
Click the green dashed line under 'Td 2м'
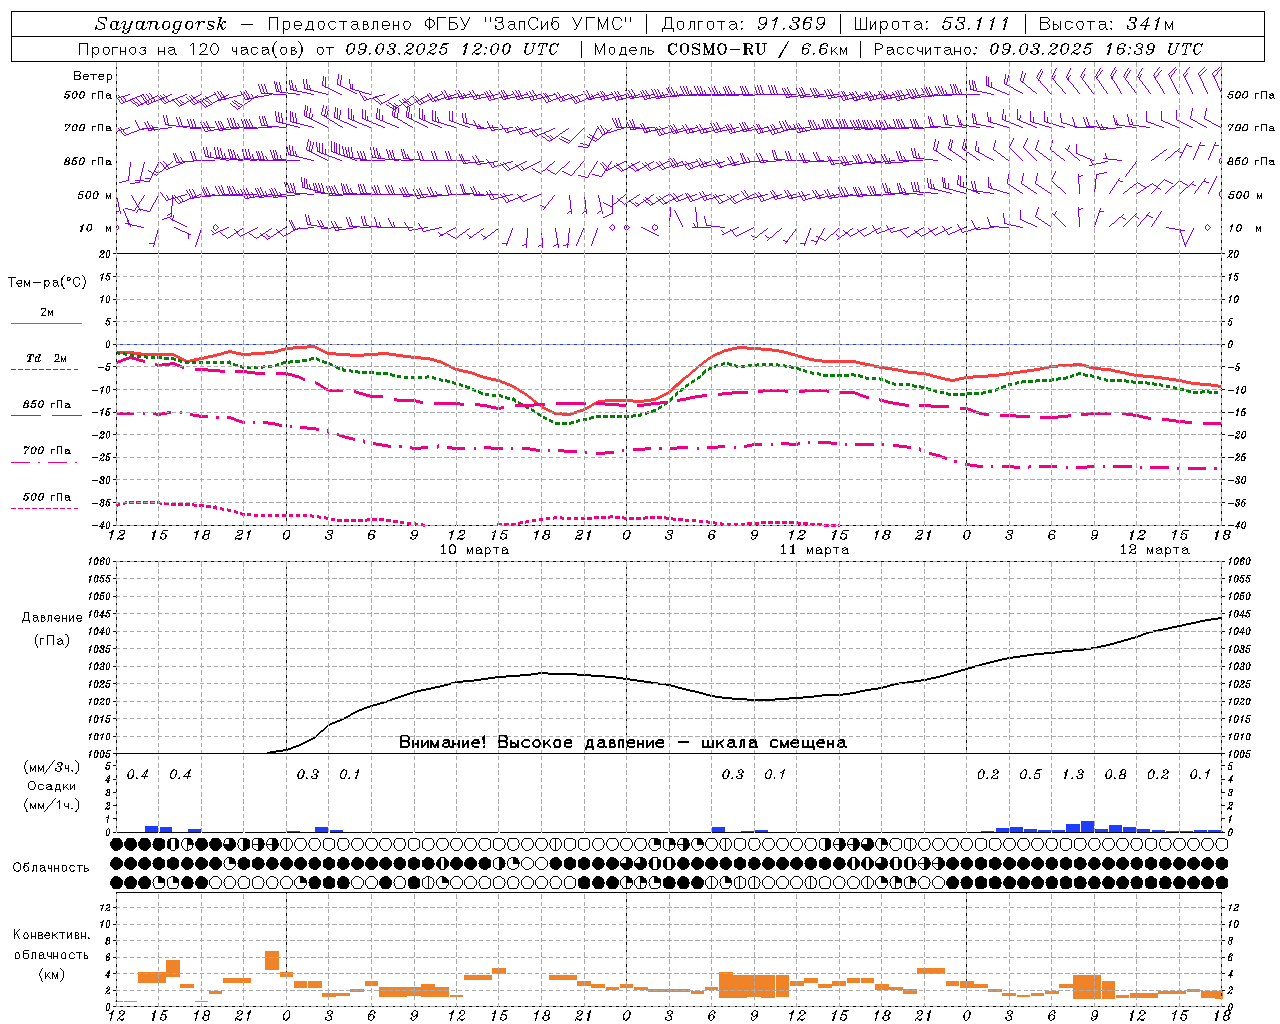point(46,369)
